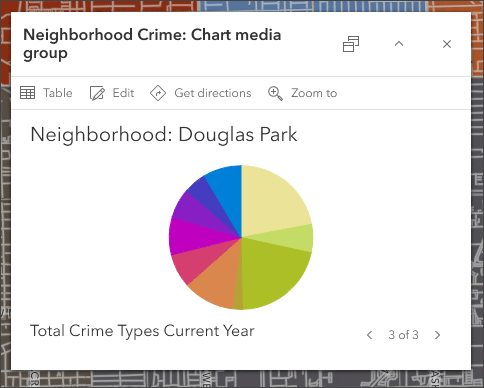This screenshot has width=484, height=388.
Task: Select the violet purple pie slice
Action: tap(195, 213)
